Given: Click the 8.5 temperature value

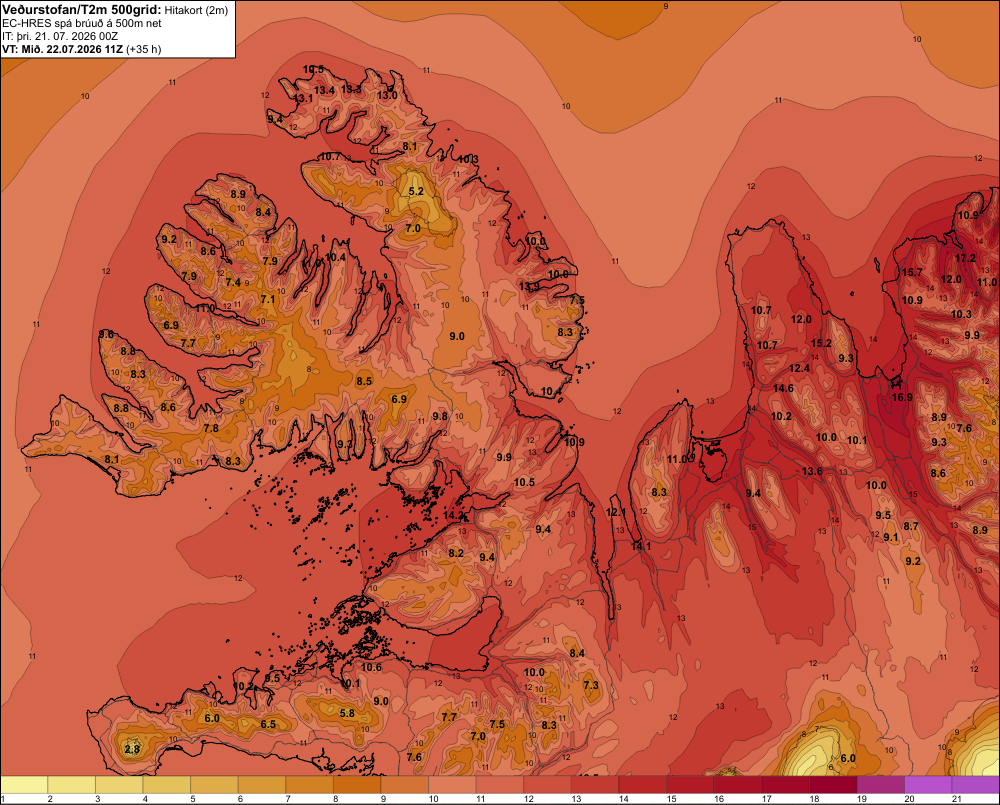Looking at the screenshot, I should click(x=364, y=381).
